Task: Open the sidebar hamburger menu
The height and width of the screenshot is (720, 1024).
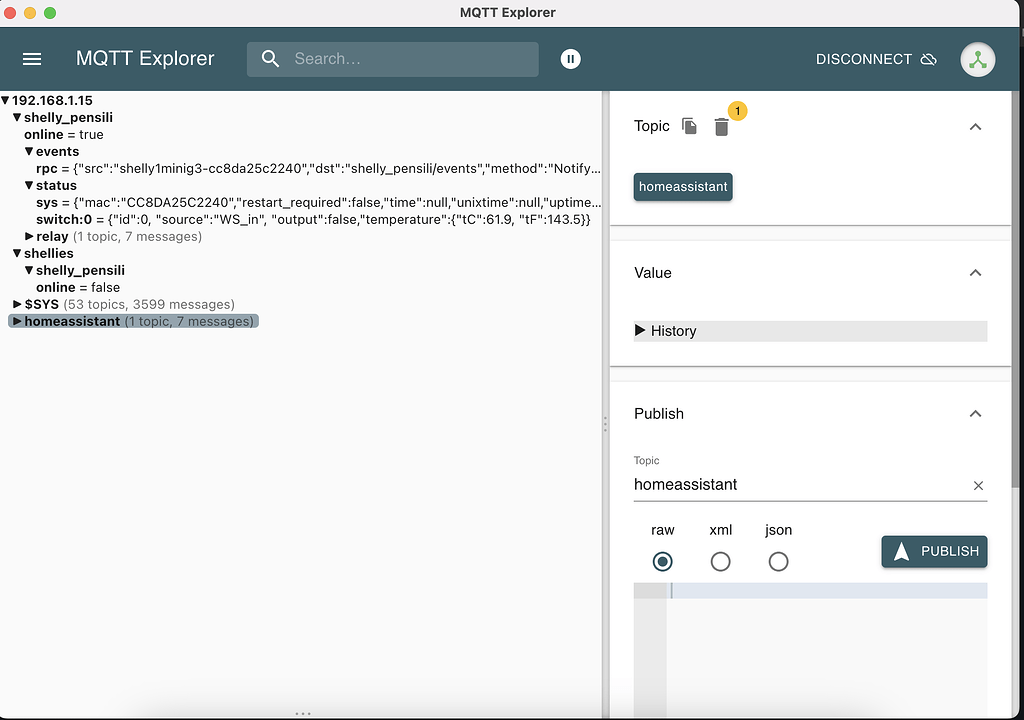Action: pyautogui.click(x=31, y=58)
